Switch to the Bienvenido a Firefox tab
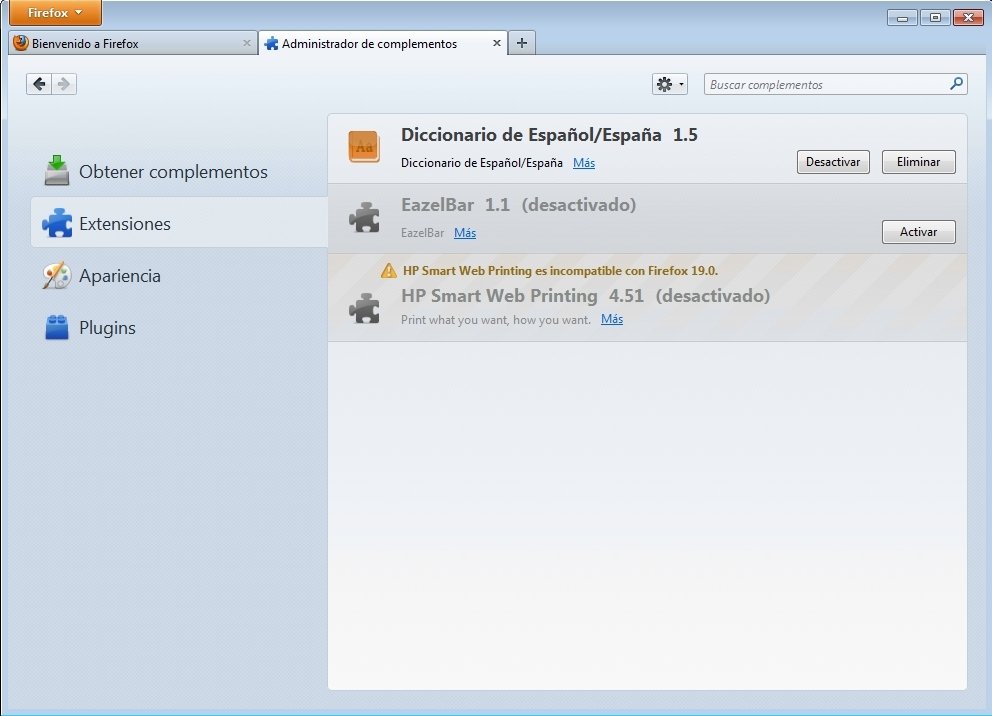The width and height of the screenshot is (992, 716). point(133,43)
